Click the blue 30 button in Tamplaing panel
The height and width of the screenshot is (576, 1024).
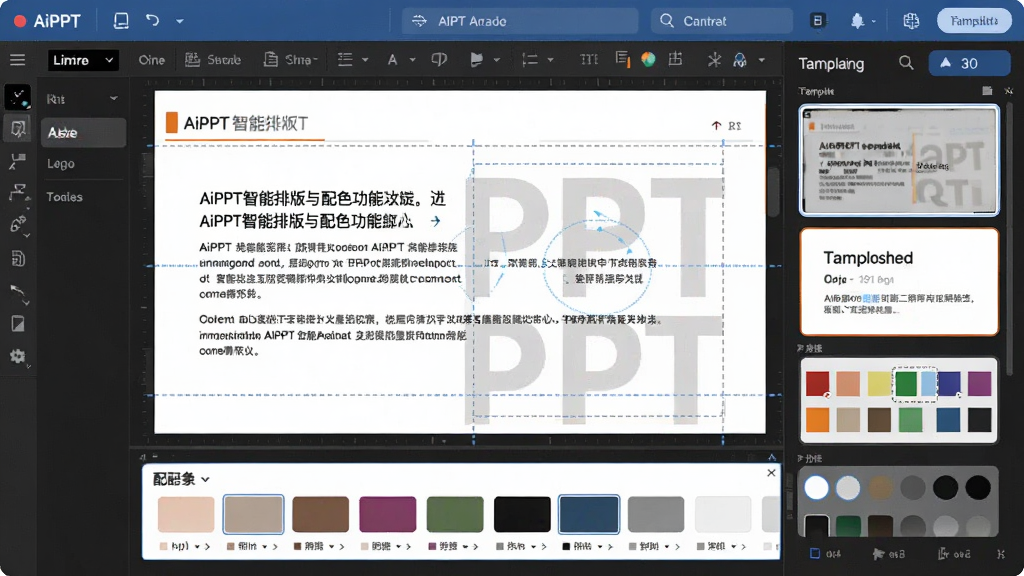point(969,63)
